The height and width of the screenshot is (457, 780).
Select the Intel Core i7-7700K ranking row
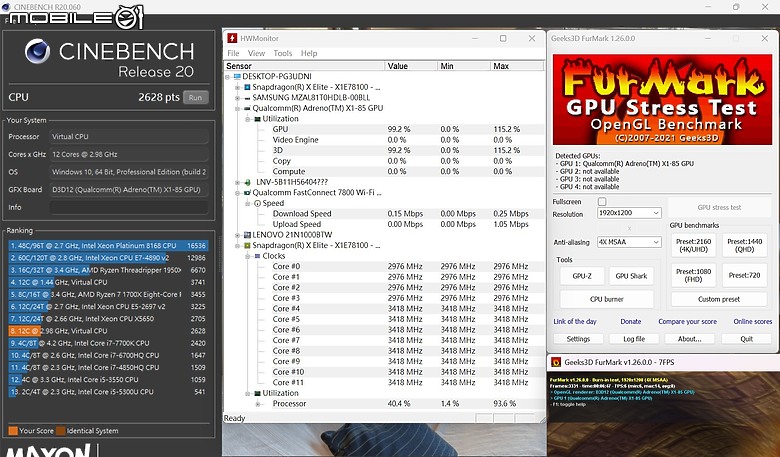click(108, 343)
